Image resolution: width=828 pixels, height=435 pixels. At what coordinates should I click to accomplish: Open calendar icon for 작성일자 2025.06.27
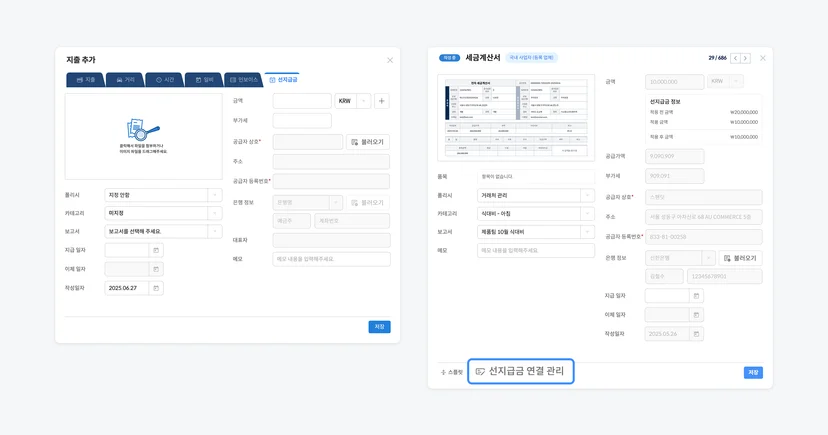point(156,288)
